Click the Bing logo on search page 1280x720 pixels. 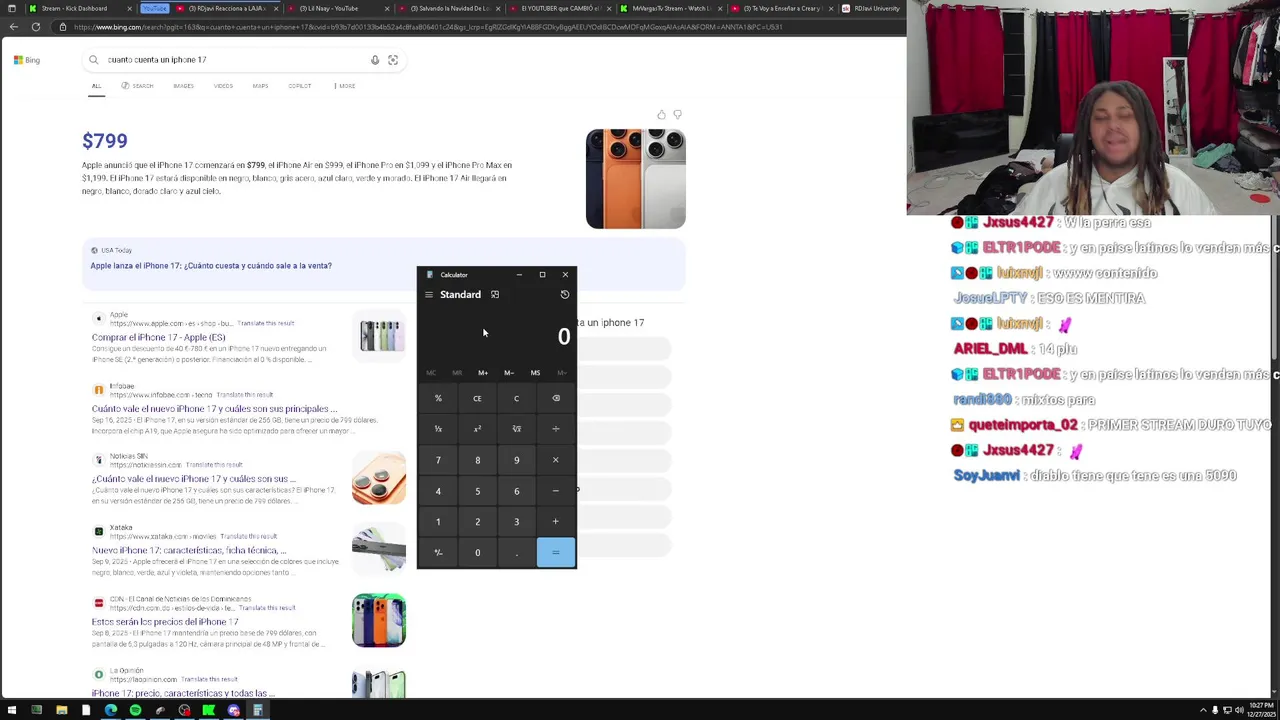[x=27, y=60]
